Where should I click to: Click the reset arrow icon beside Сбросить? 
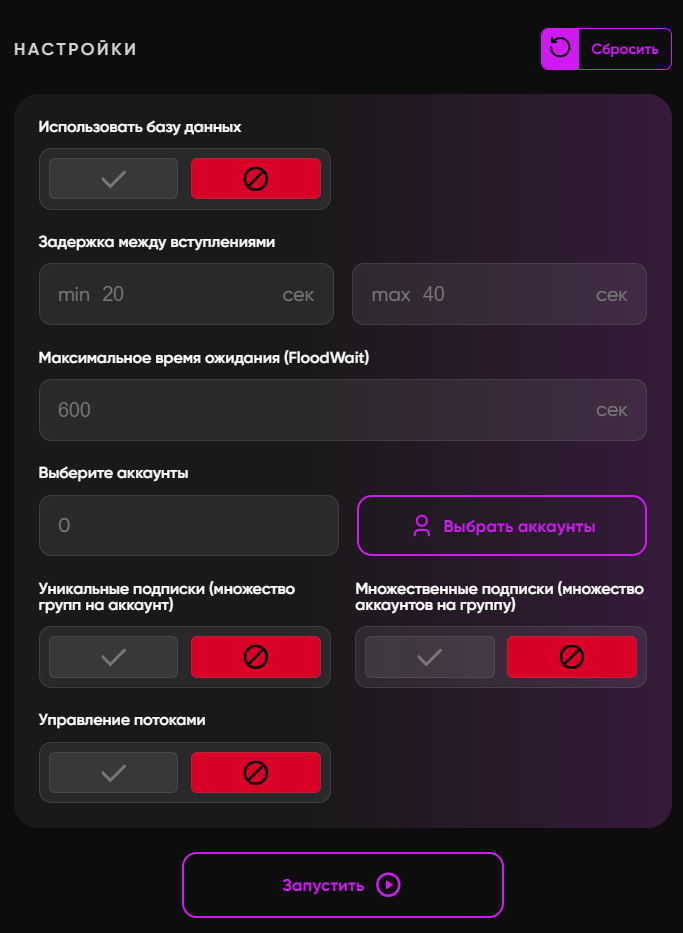pyautogui.click(x=560, y=48)
